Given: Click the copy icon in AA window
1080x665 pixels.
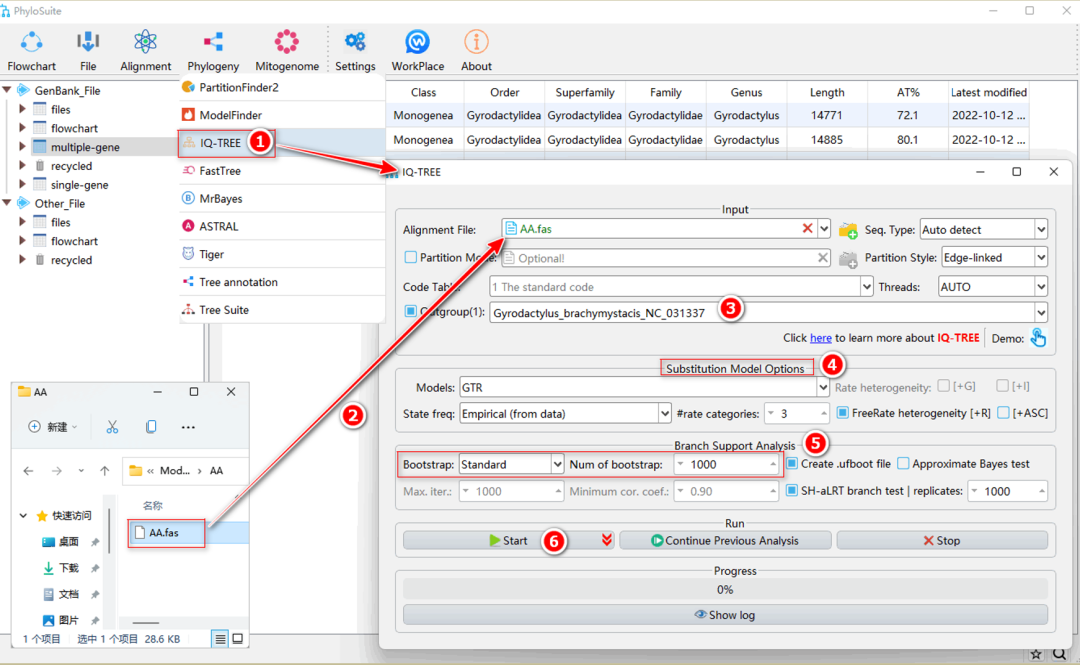Looking at the screenshot, I should click(151, 427).
